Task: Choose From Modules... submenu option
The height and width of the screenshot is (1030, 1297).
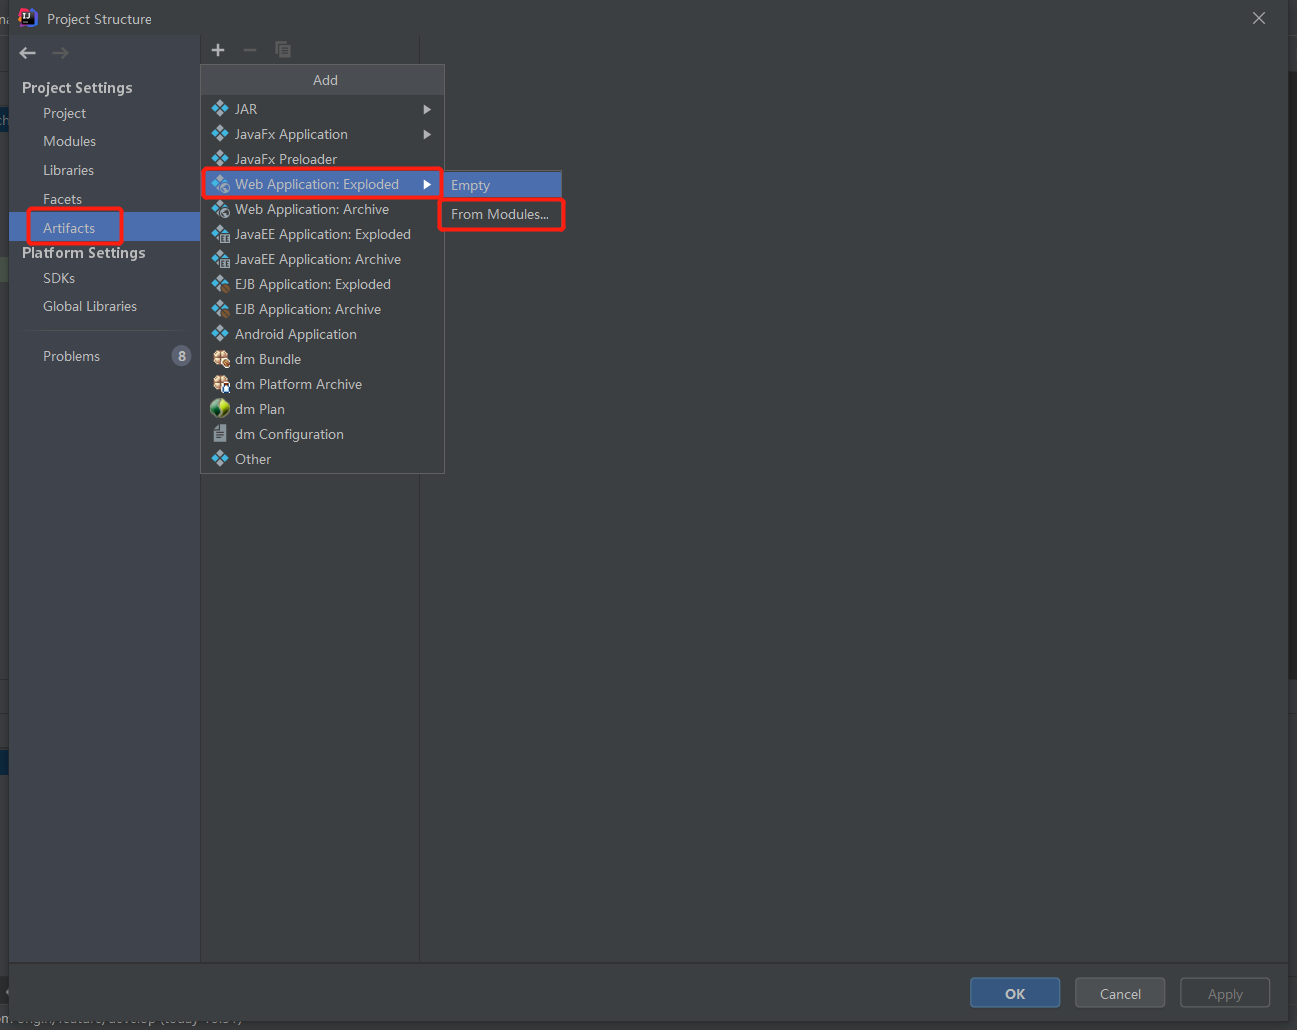Action: click(502, 214)
